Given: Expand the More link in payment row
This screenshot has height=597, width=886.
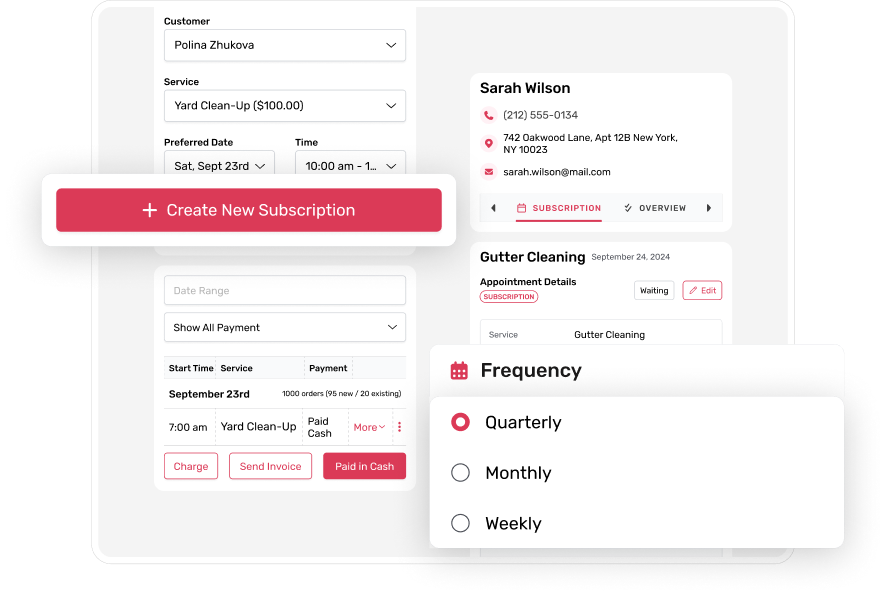Looking at the screenshot, I should click(369, 427).
